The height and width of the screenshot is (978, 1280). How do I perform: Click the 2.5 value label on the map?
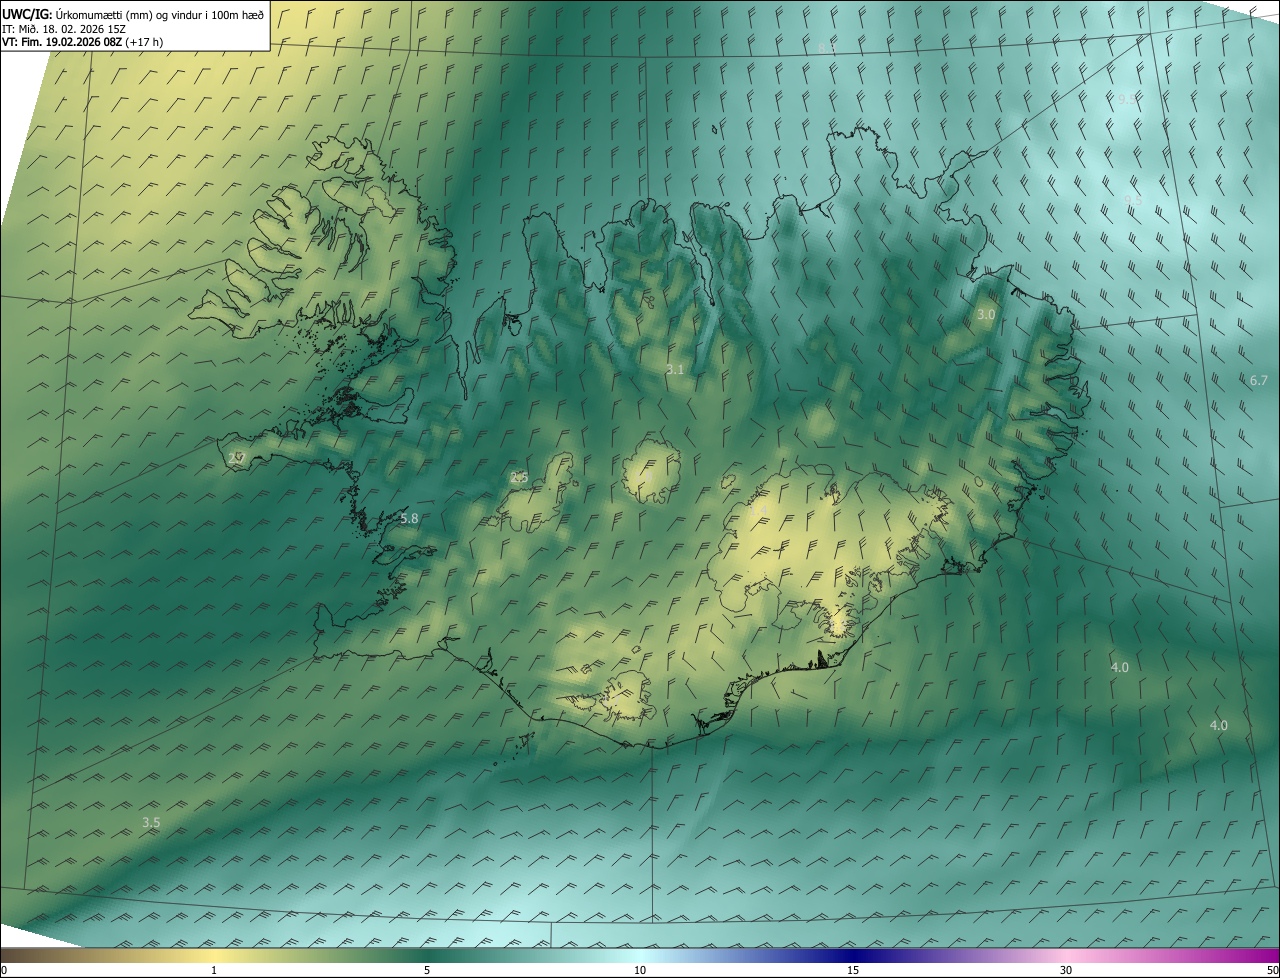click(519, 477)
